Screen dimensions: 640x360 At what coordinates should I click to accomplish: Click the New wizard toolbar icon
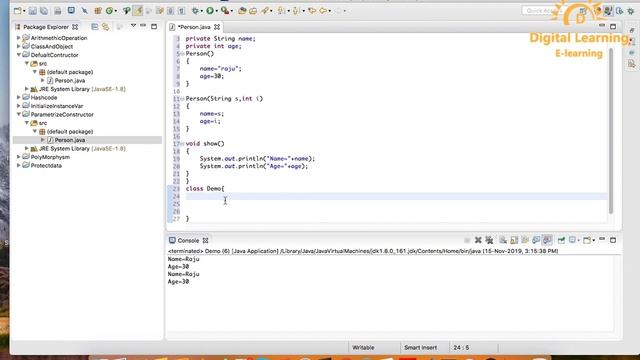(x=18, y=11)
